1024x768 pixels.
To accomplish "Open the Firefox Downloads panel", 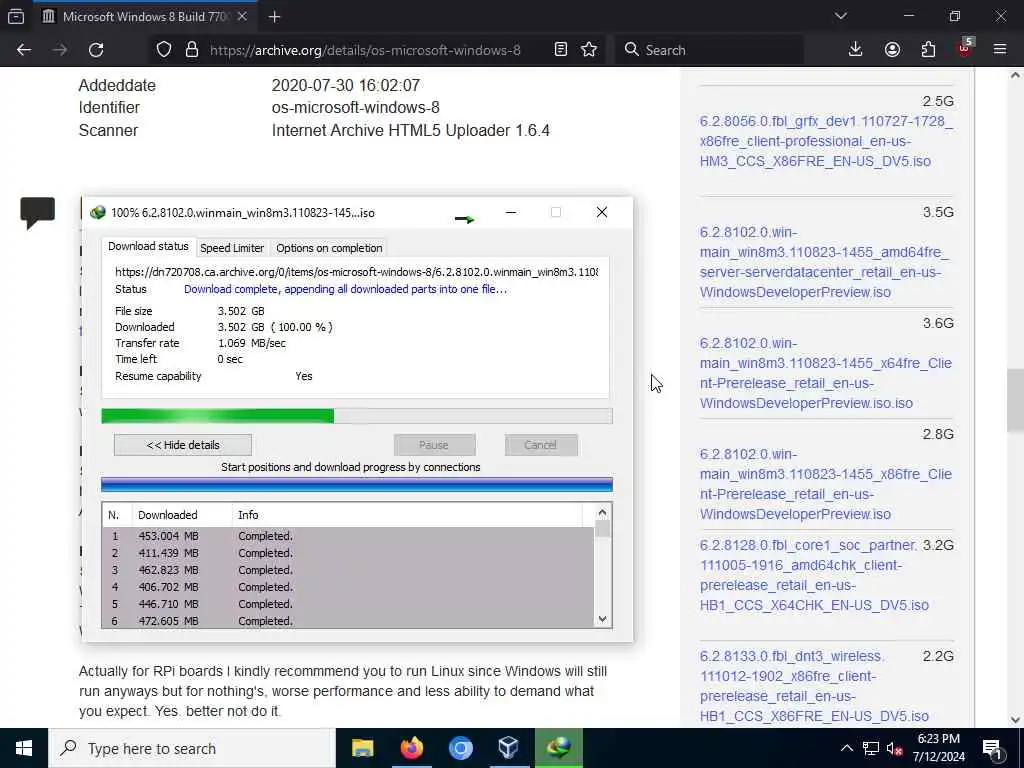I will [855, 50].
